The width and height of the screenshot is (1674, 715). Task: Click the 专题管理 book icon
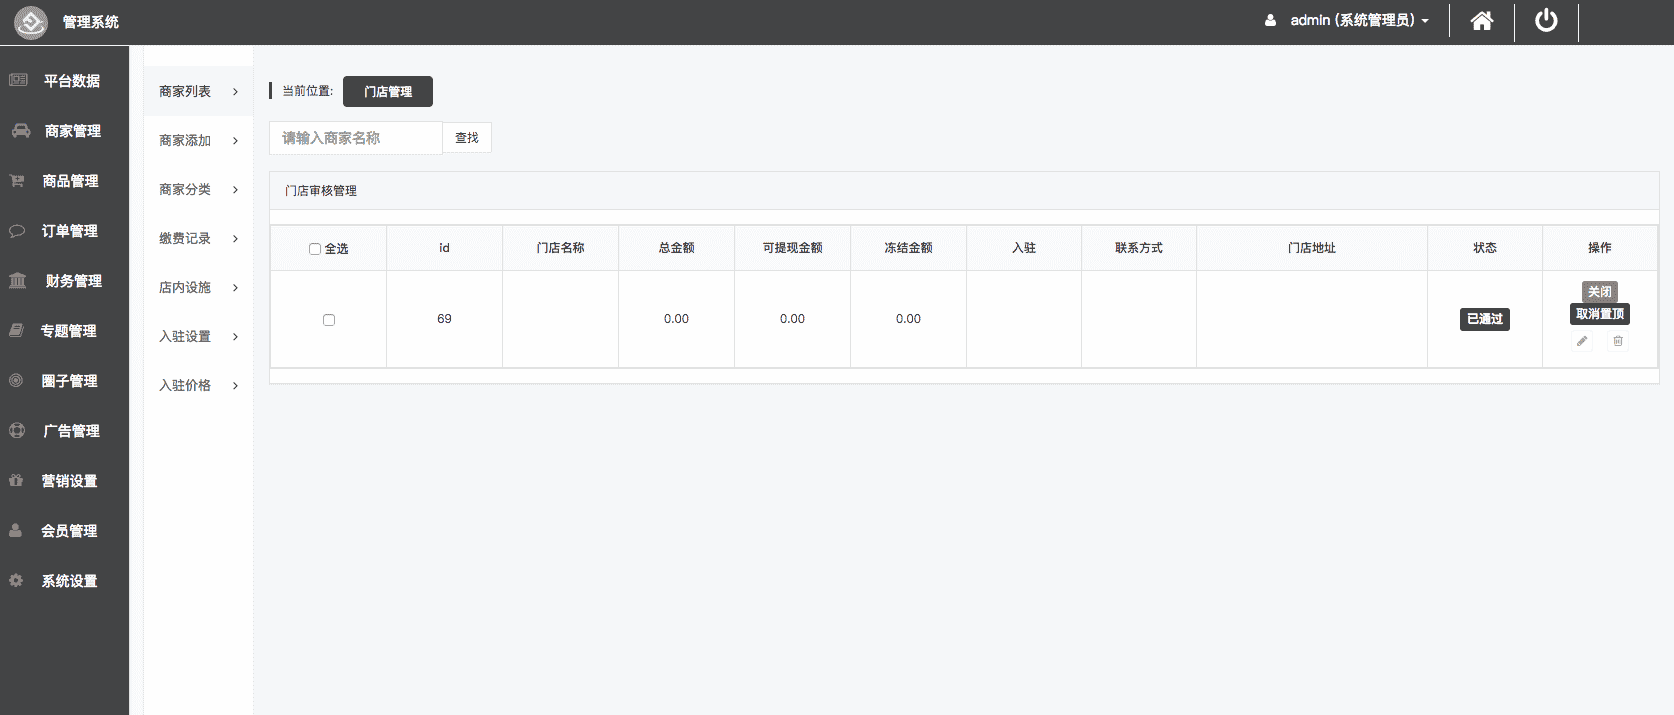tap(16, 330)
